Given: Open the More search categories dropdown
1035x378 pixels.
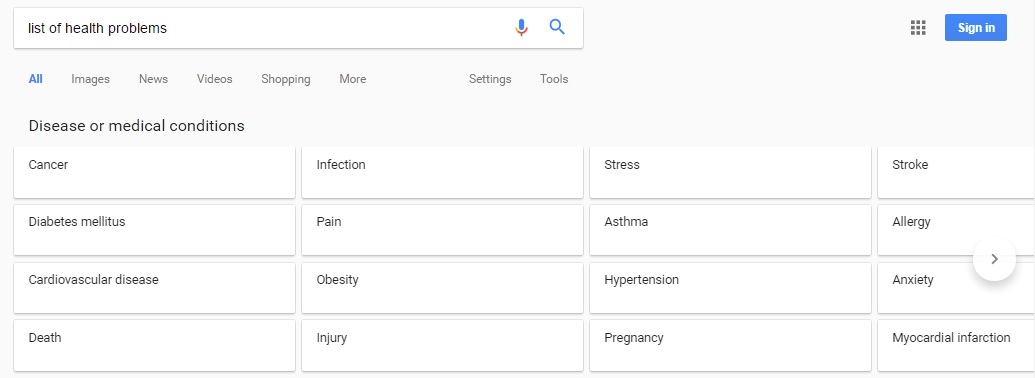Looking at the screenshot, I should coord(352,79).
